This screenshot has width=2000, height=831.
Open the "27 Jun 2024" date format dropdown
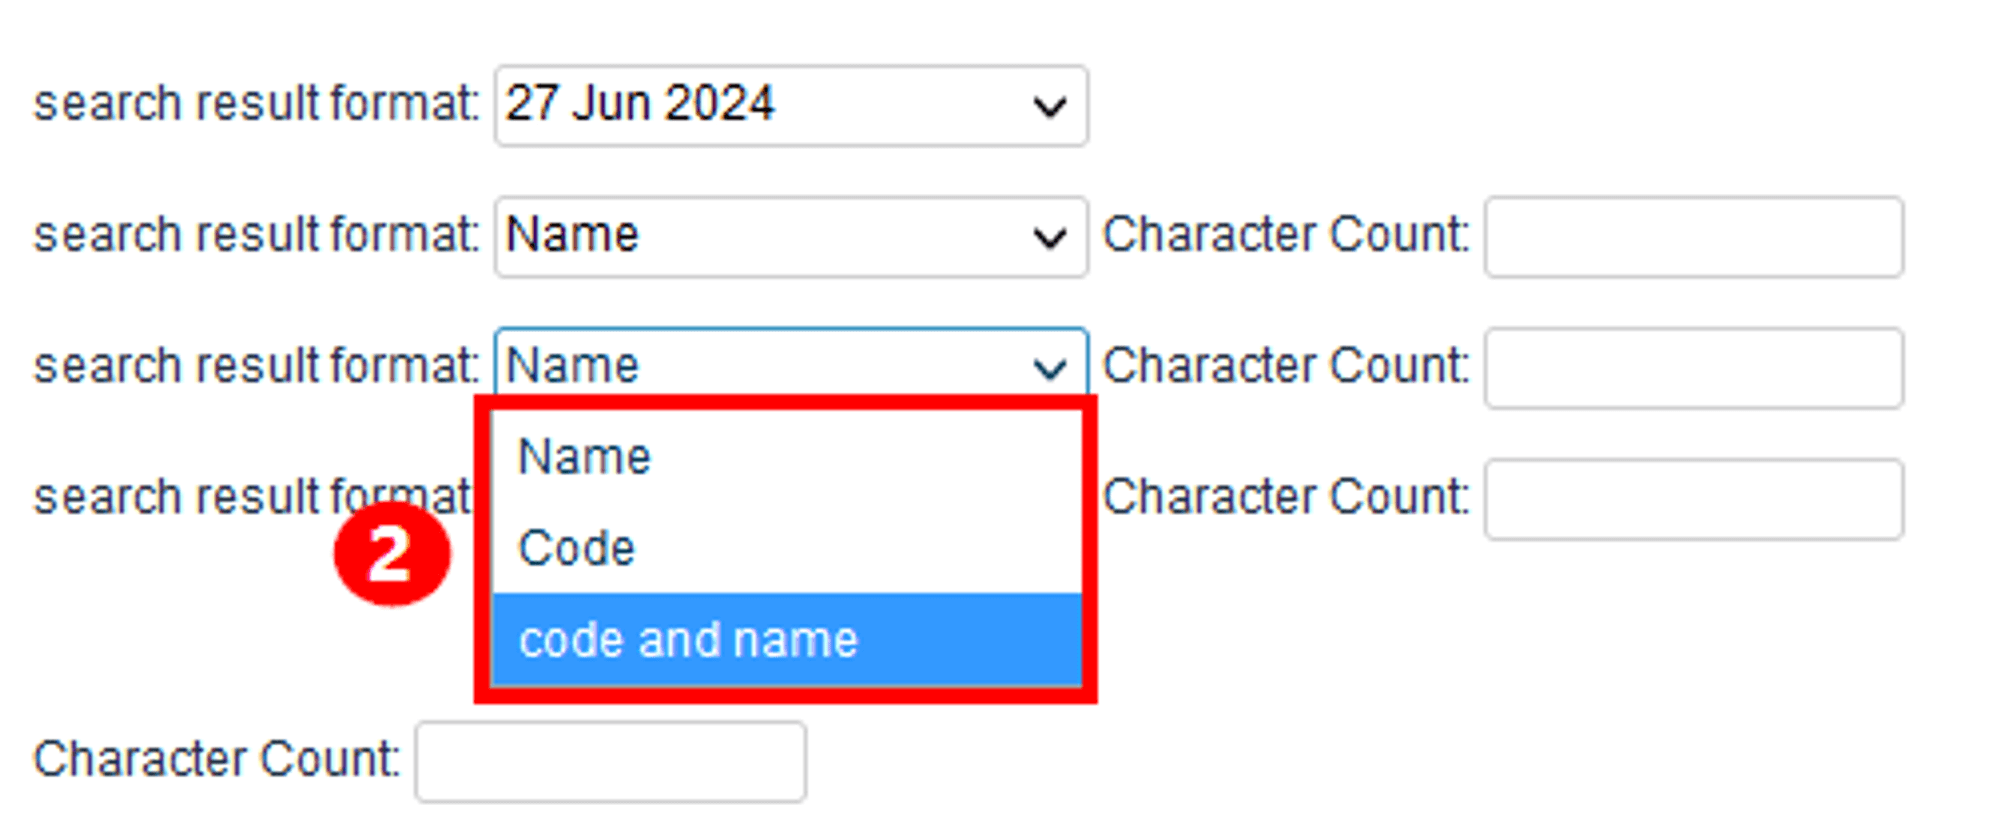[760, 106]
